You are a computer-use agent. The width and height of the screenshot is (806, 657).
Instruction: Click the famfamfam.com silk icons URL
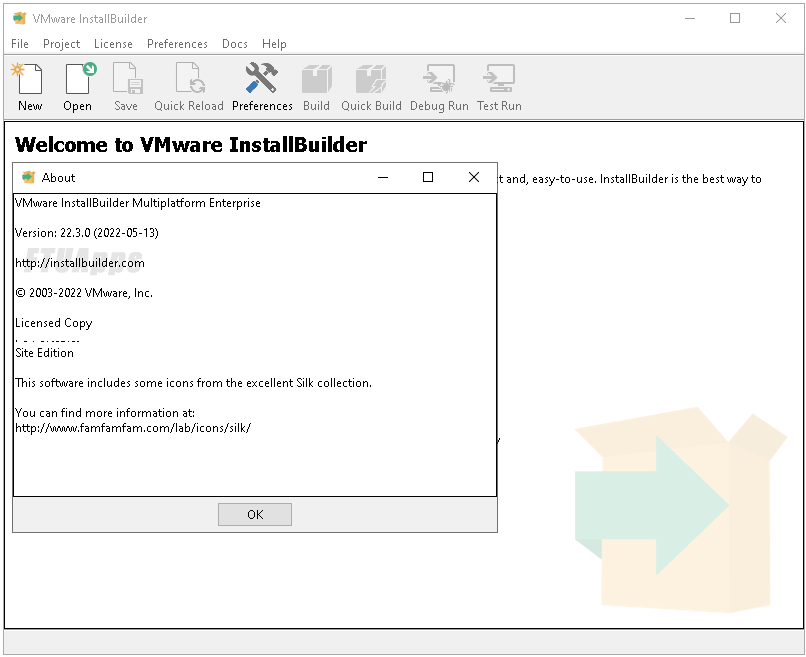[x=133, y=428]
